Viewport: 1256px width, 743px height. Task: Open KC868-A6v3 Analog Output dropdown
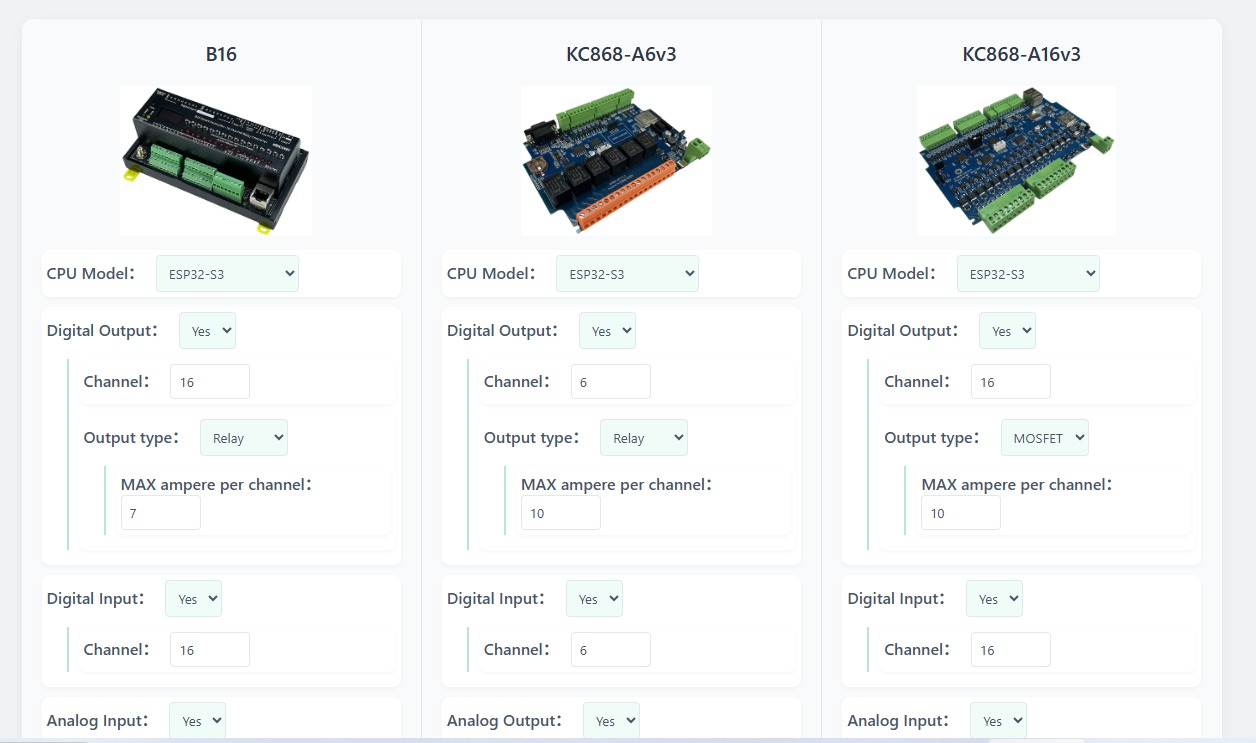[611, 721]
